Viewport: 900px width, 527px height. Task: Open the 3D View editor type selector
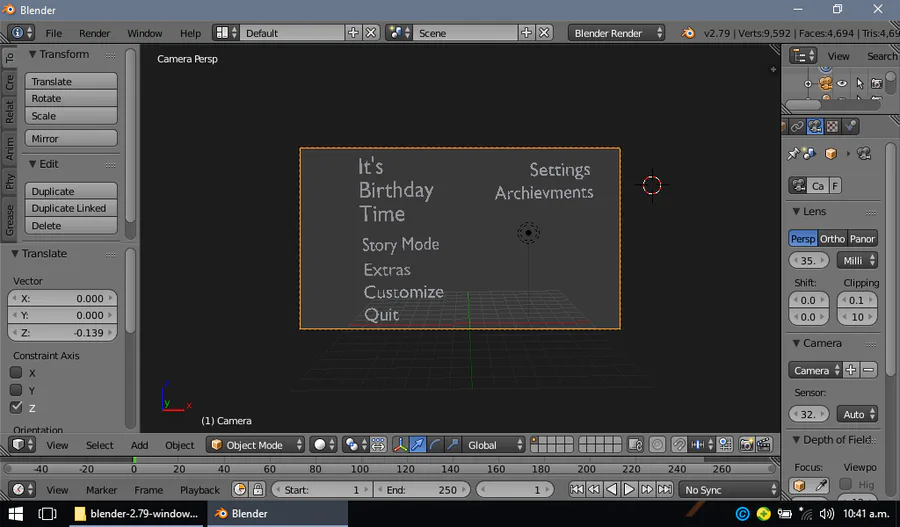[x=23, y=445]
